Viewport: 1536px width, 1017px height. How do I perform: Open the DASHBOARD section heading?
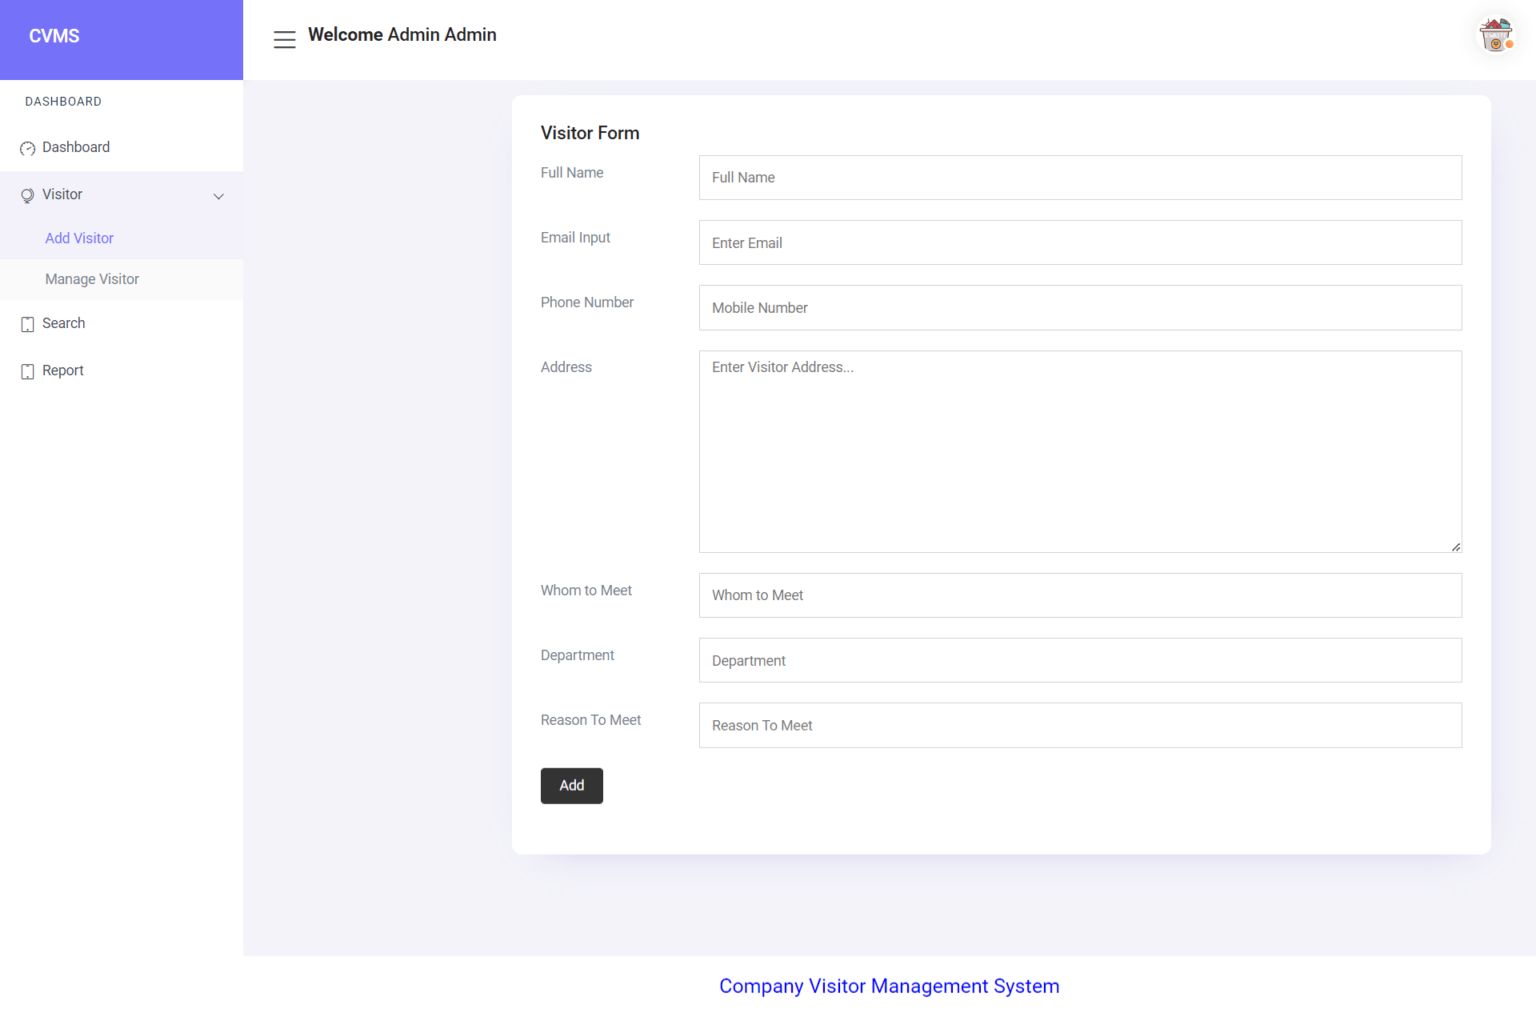[x=63, y=101]
